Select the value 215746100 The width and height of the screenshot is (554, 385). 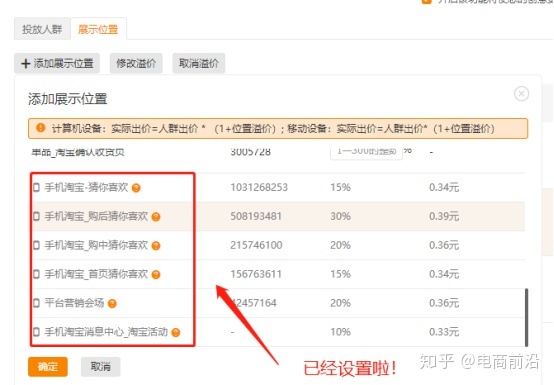click(256, 245)
